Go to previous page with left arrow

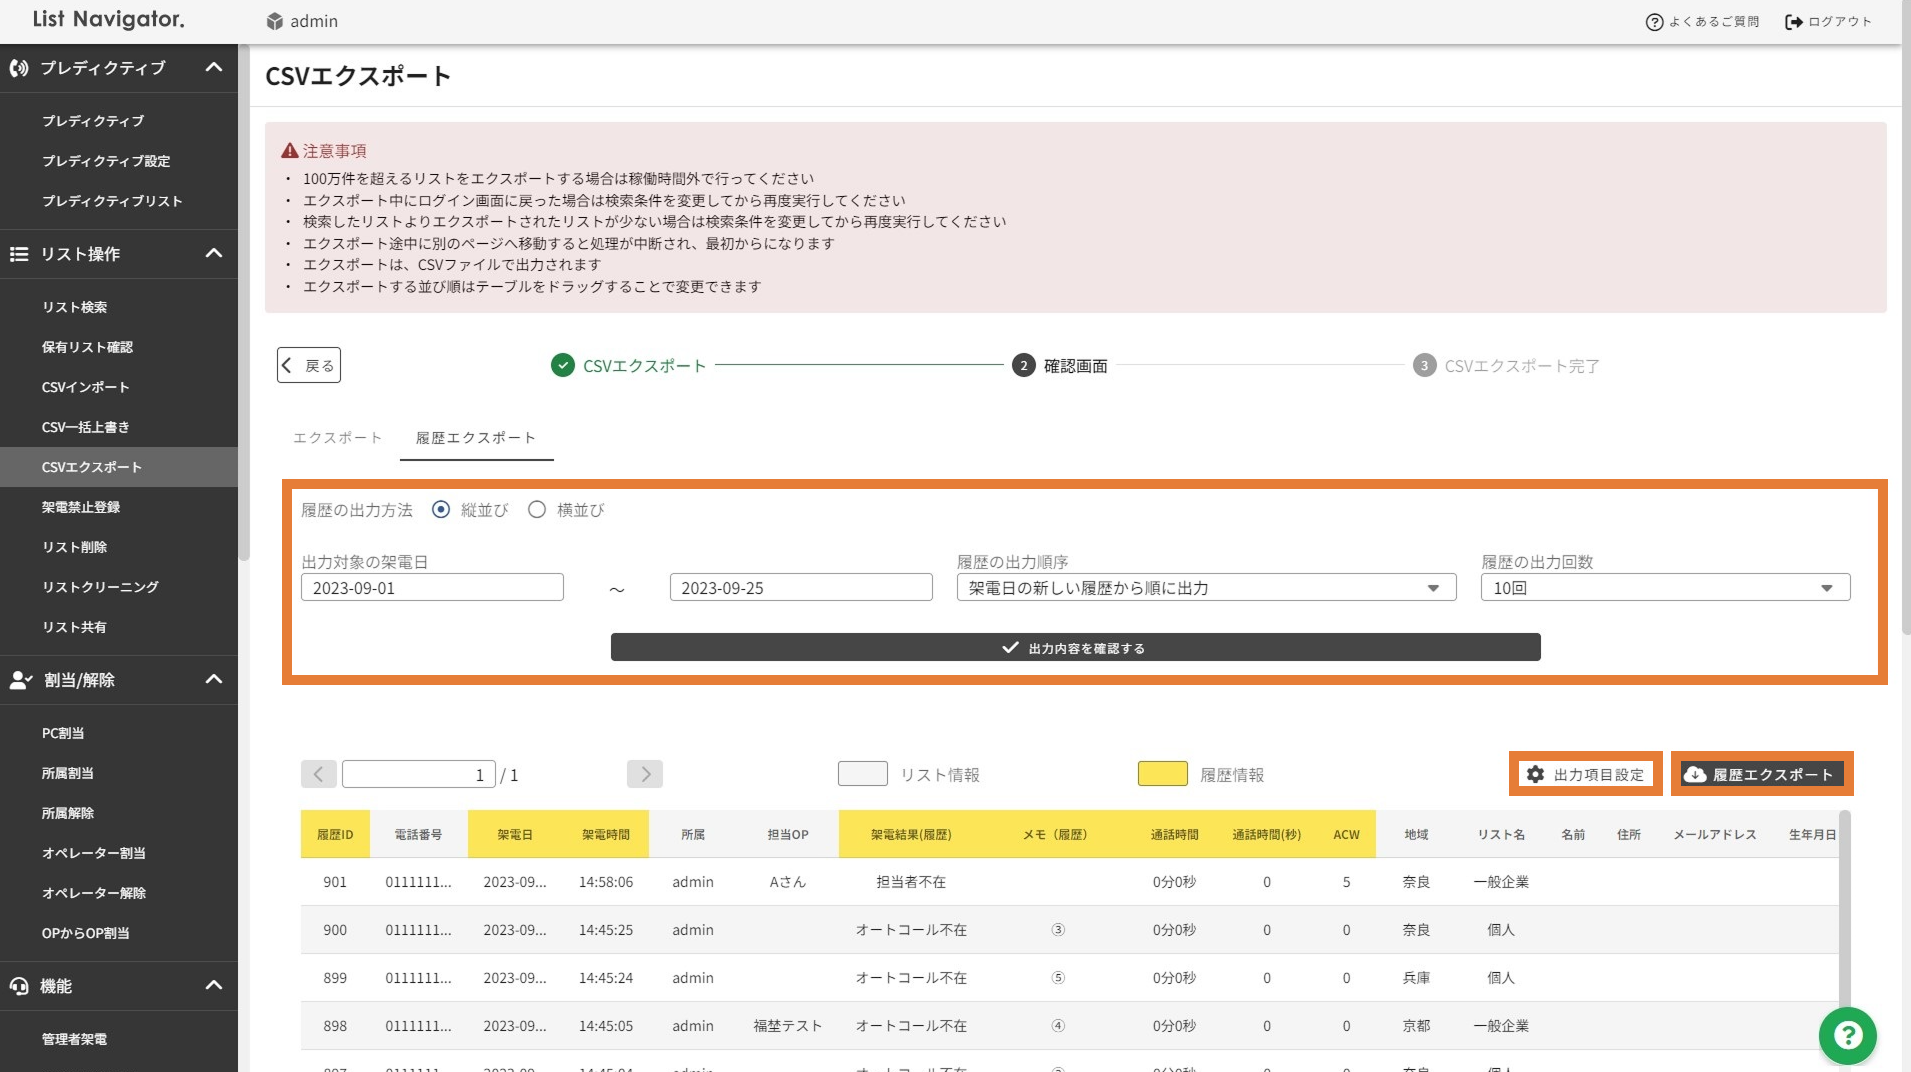click(318, 774)
